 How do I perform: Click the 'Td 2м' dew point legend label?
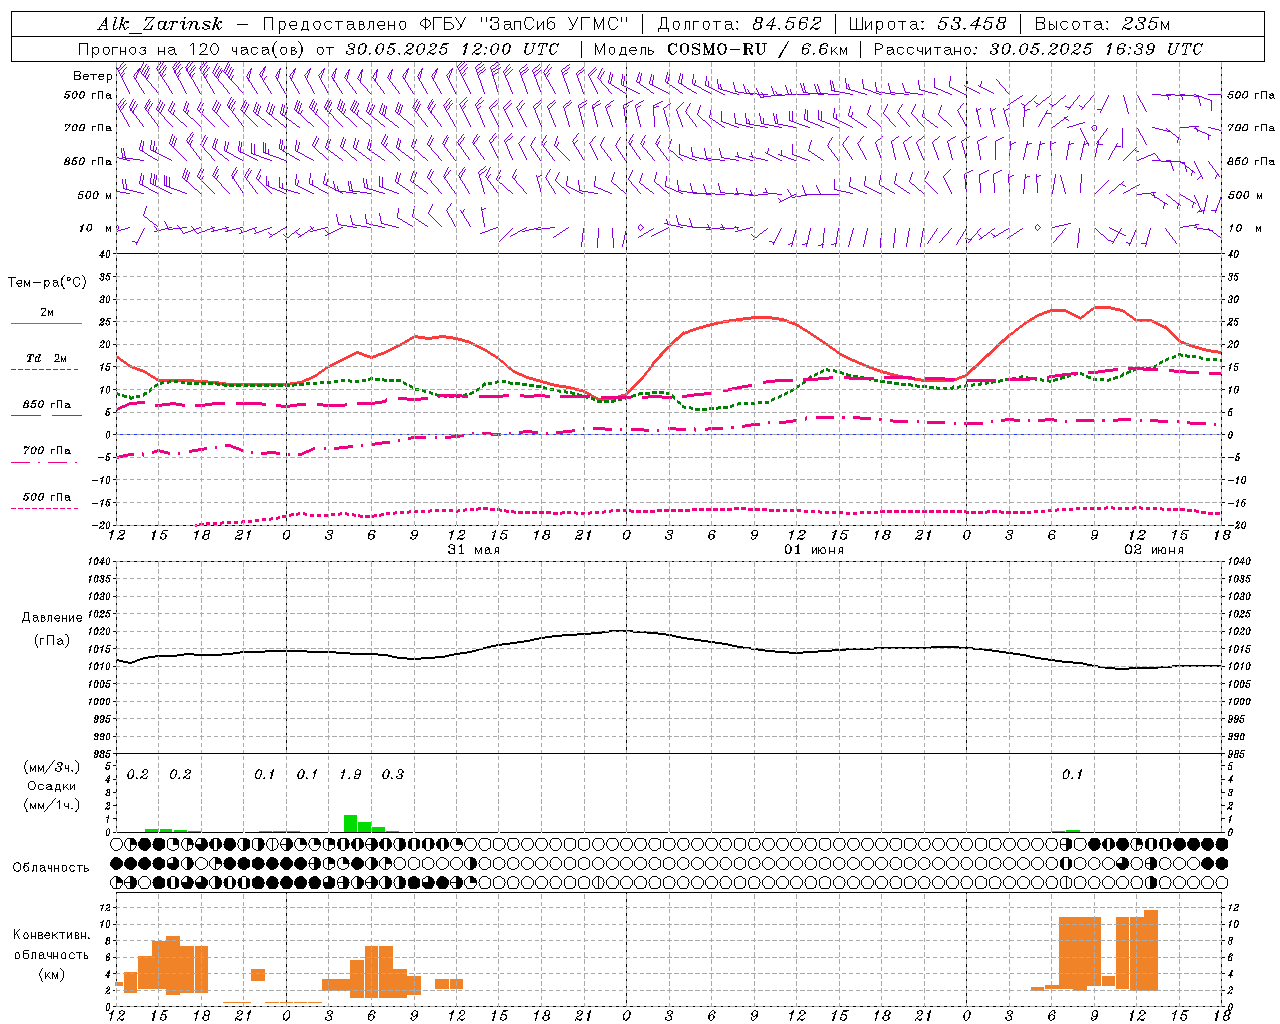pos(46,358)
